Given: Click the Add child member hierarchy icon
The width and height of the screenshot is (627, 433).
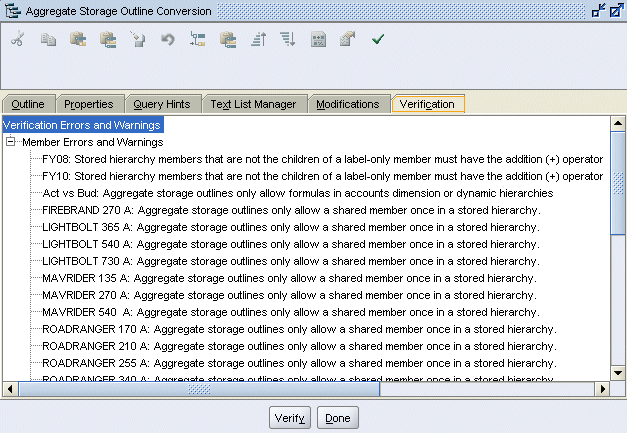Looking at the screenshot, I should coord(198,39).
